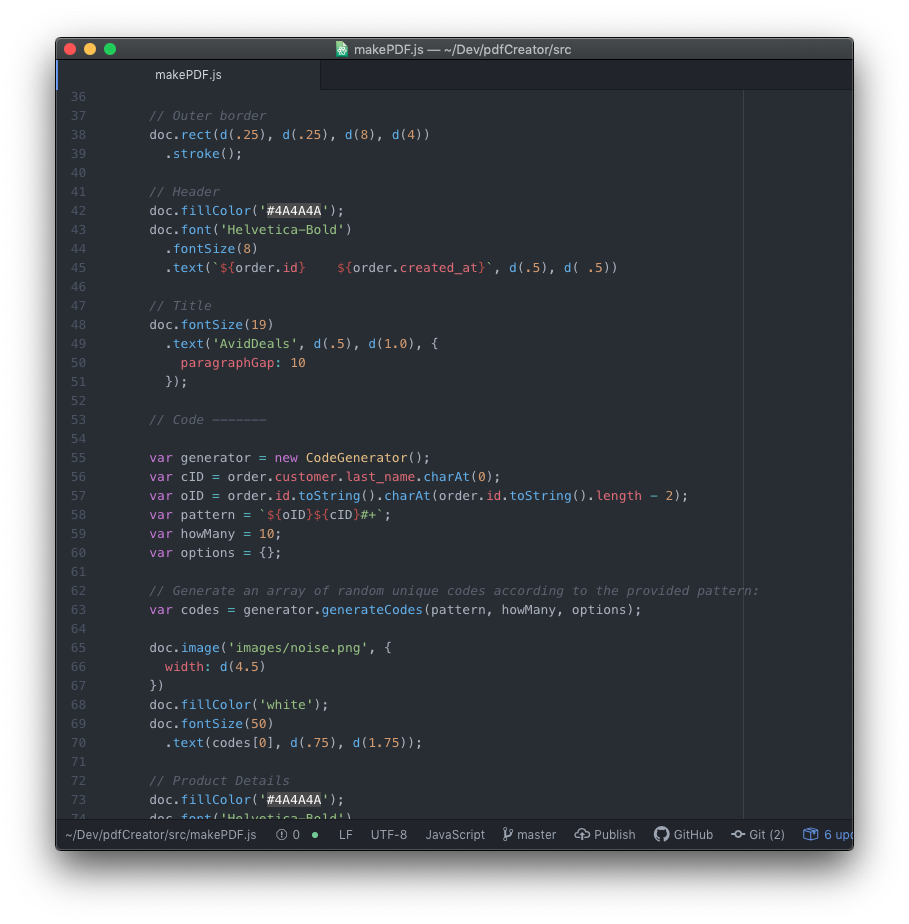Click 'codes[0]' argument on line 70
The width and height of the screenshot is (909, 924).
pos(243,743)
